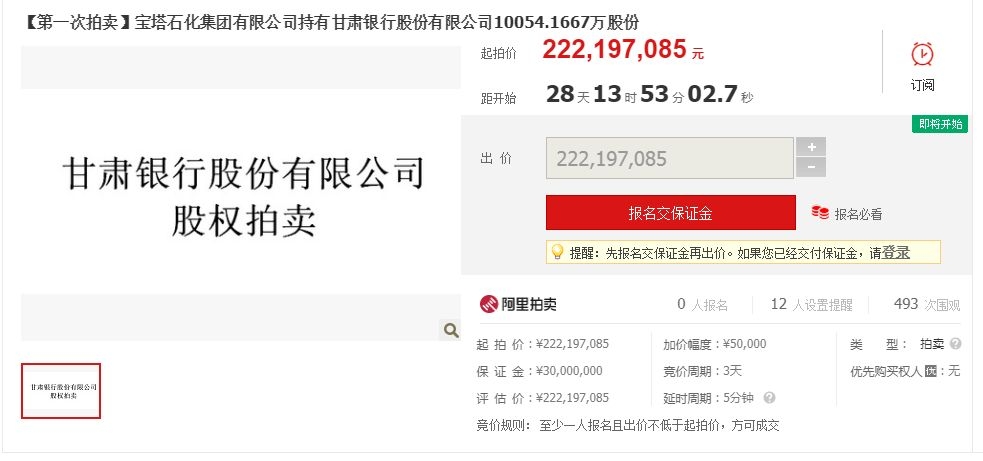Image resolution: width=983 pixels, height=461 pixels.
Task: Click the 登录 login link
Action: click(896, 253)
